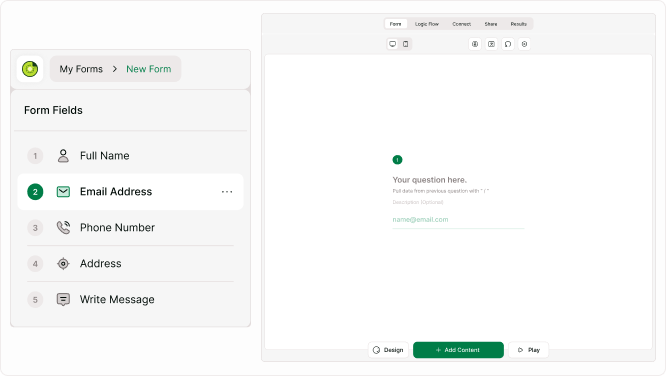Click the undo arrow icon in toolbar
The width and height of the screenshot is (666, 376).
click(508, 44)
